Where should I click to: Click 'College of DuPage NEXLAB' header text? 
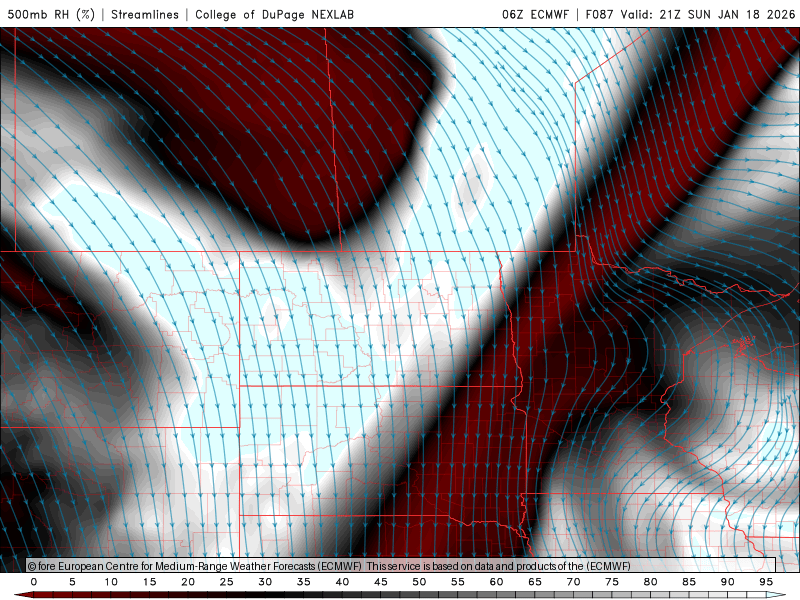274,14
